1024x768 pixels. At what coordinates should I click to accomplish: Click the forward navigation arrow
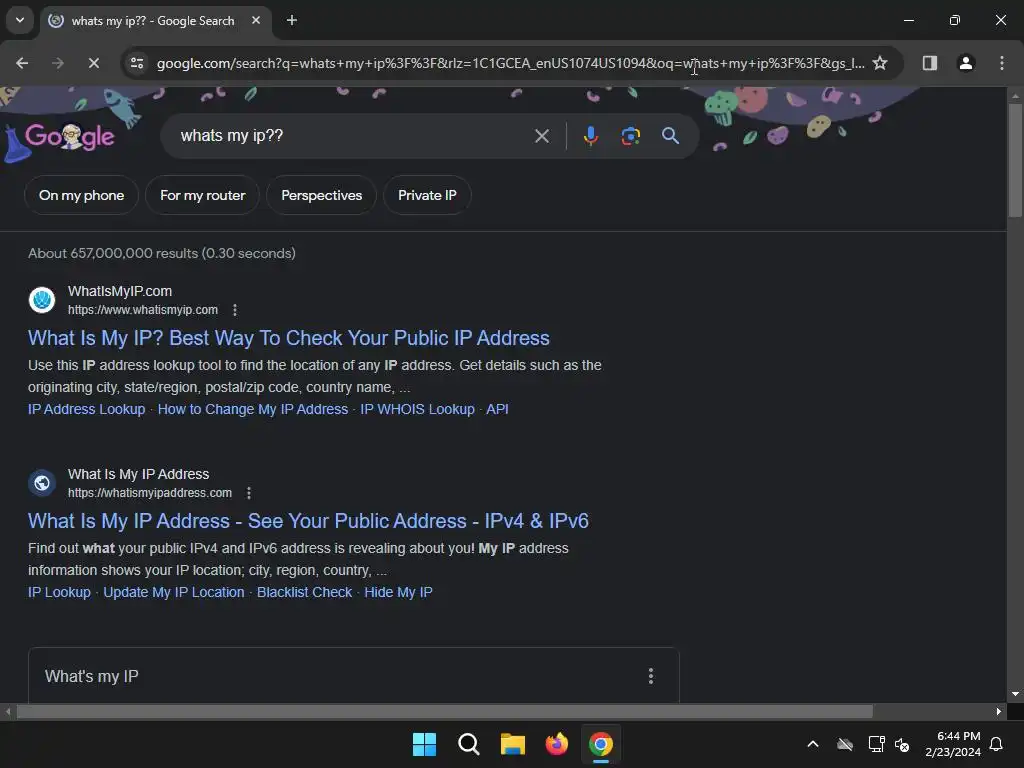[58, 63]
